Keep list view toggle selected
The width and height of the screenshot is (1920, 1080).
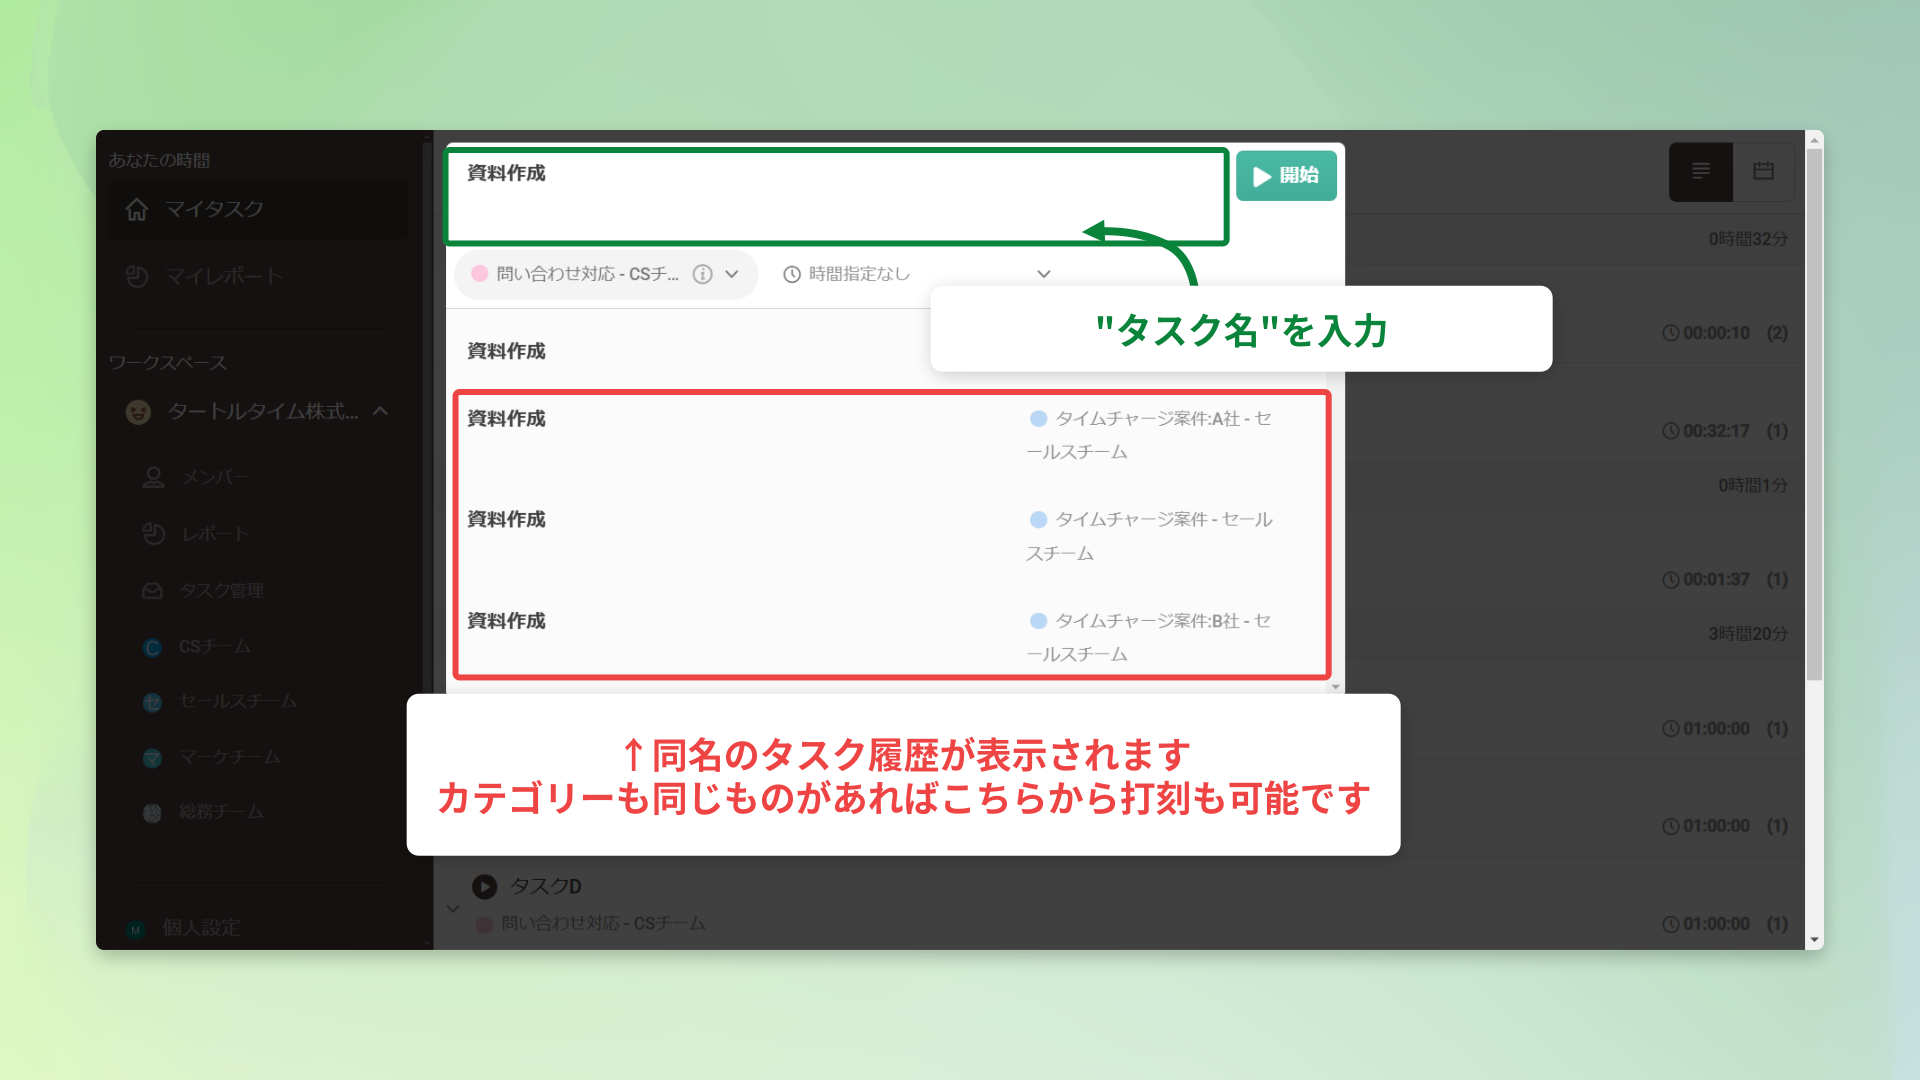click(x=1700, y=171)
